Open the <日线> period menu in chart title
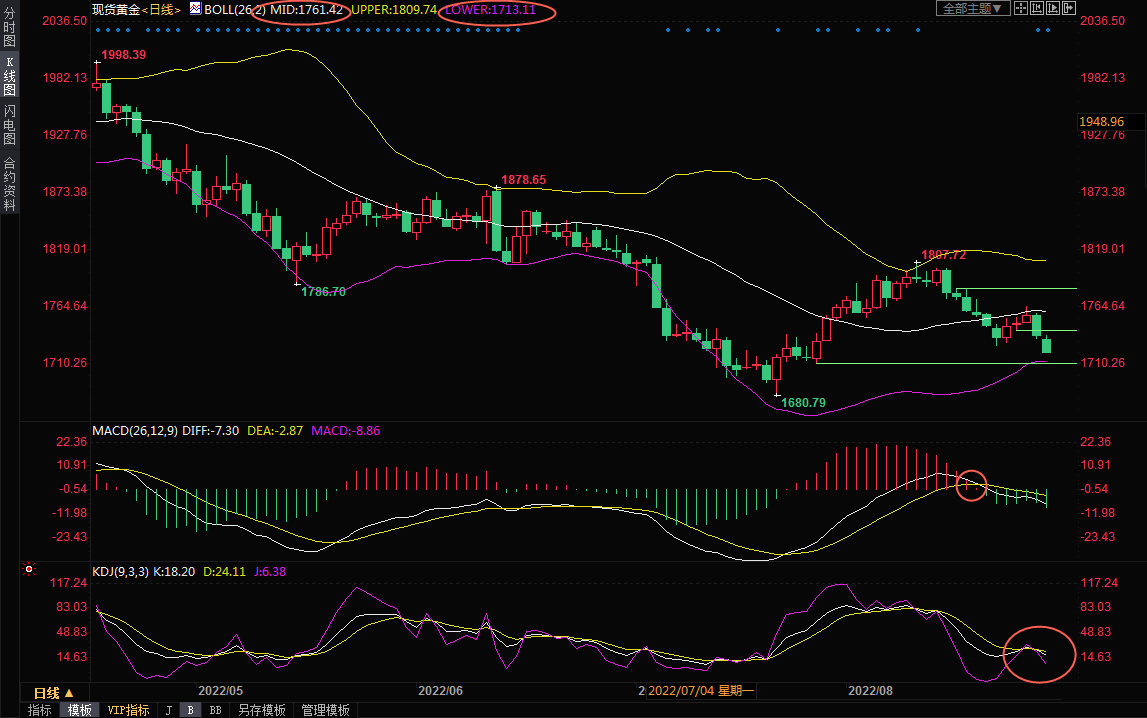1147x718 pixels. click(161, 9)
